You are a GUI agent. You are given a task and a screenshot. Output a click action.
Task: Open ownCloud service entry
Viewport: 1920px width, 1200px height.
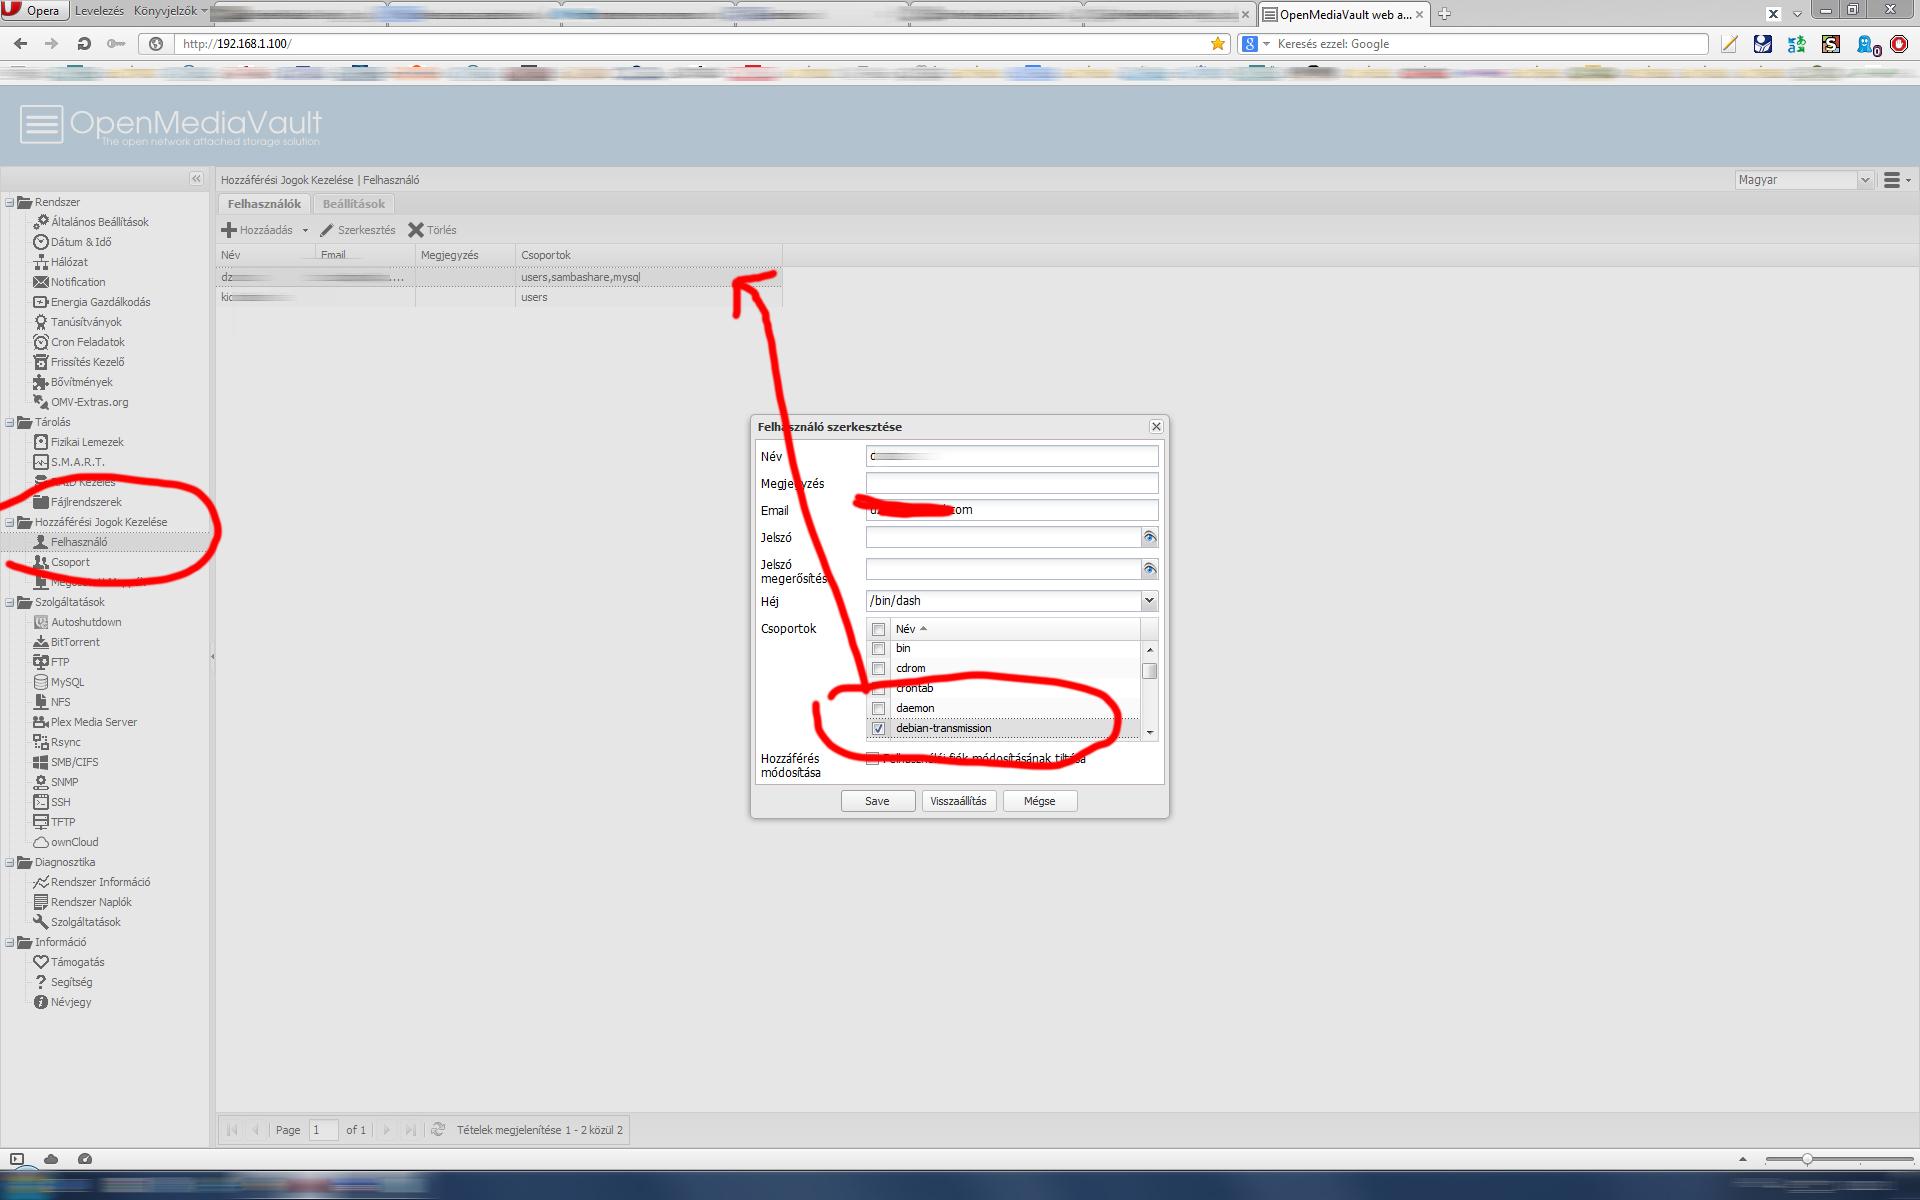tap(74, 842)
